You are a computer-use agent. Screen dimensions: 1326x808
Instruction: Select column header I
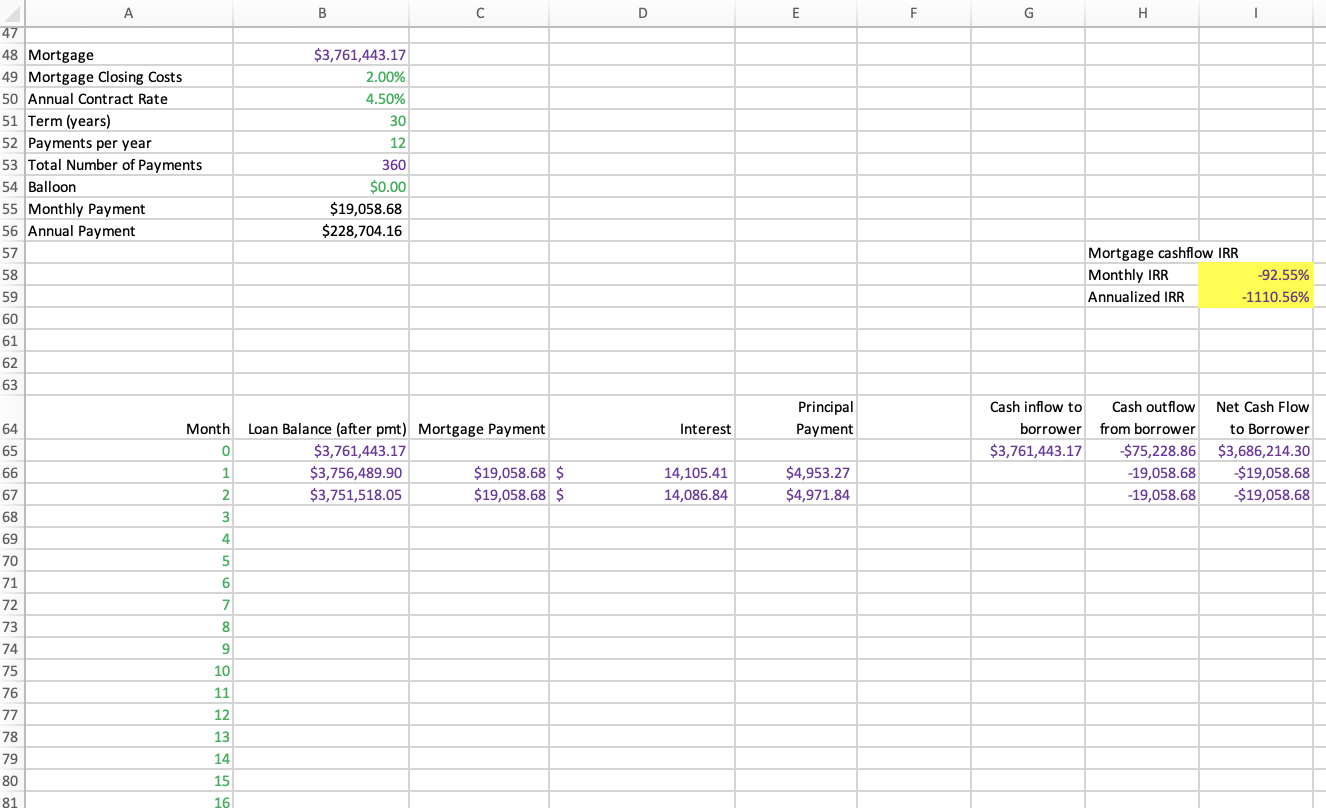[x=1255, y=13]
